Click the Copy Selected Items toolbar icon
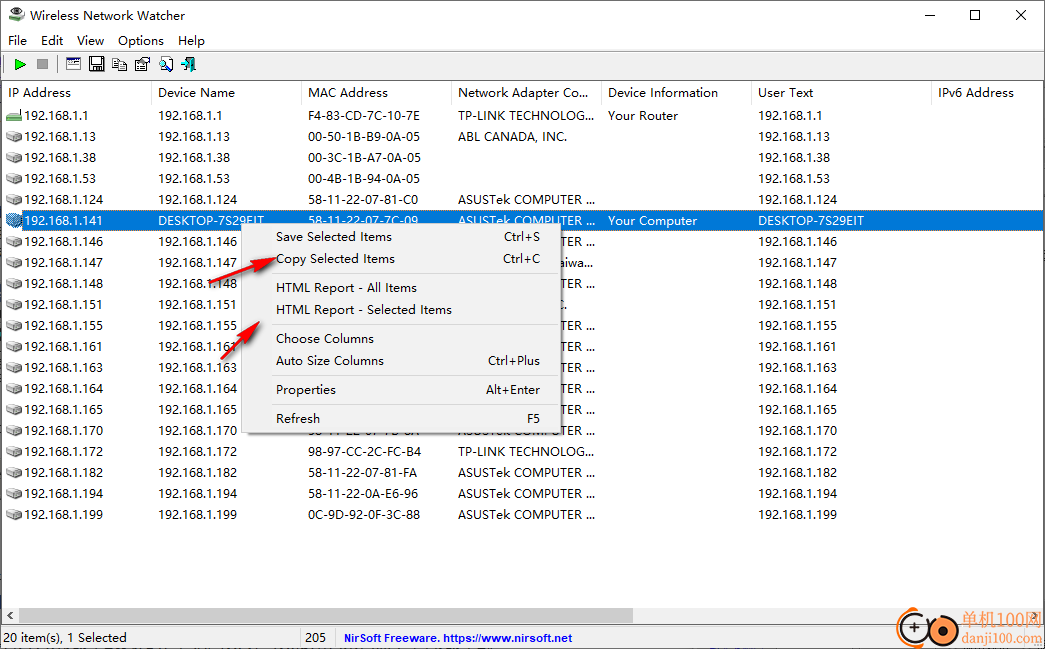Screen dimensions: 1045x649 coord(119,64)
